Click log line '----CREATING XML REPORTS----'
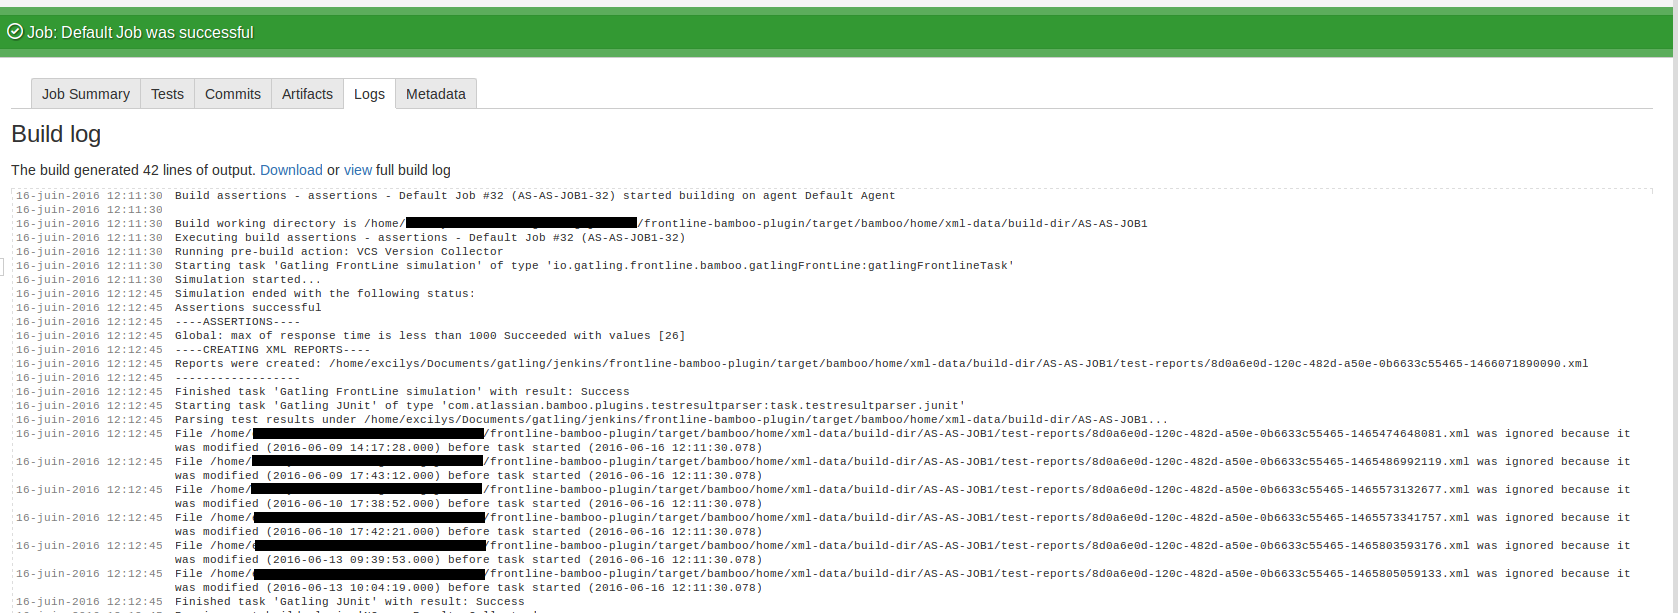1678x613 pixels. coord(272,350)
